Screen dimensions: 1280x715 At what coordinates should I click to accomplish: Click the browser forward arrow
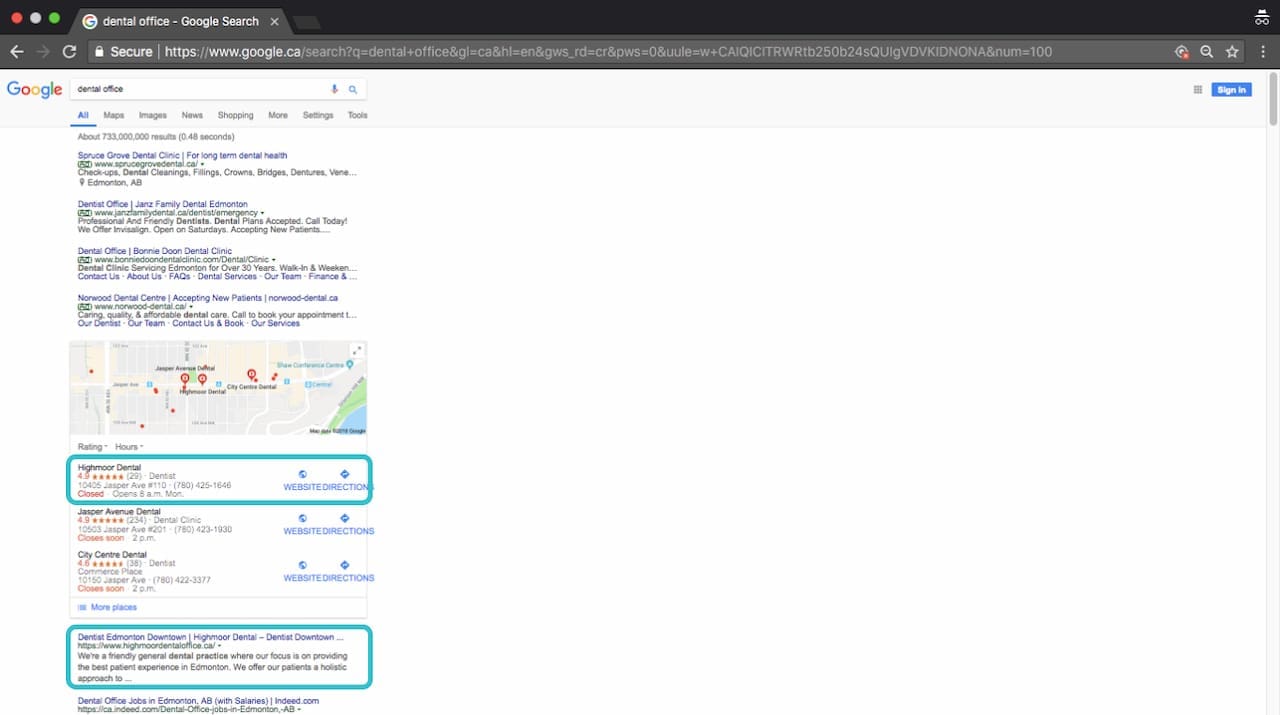point(43,51)
